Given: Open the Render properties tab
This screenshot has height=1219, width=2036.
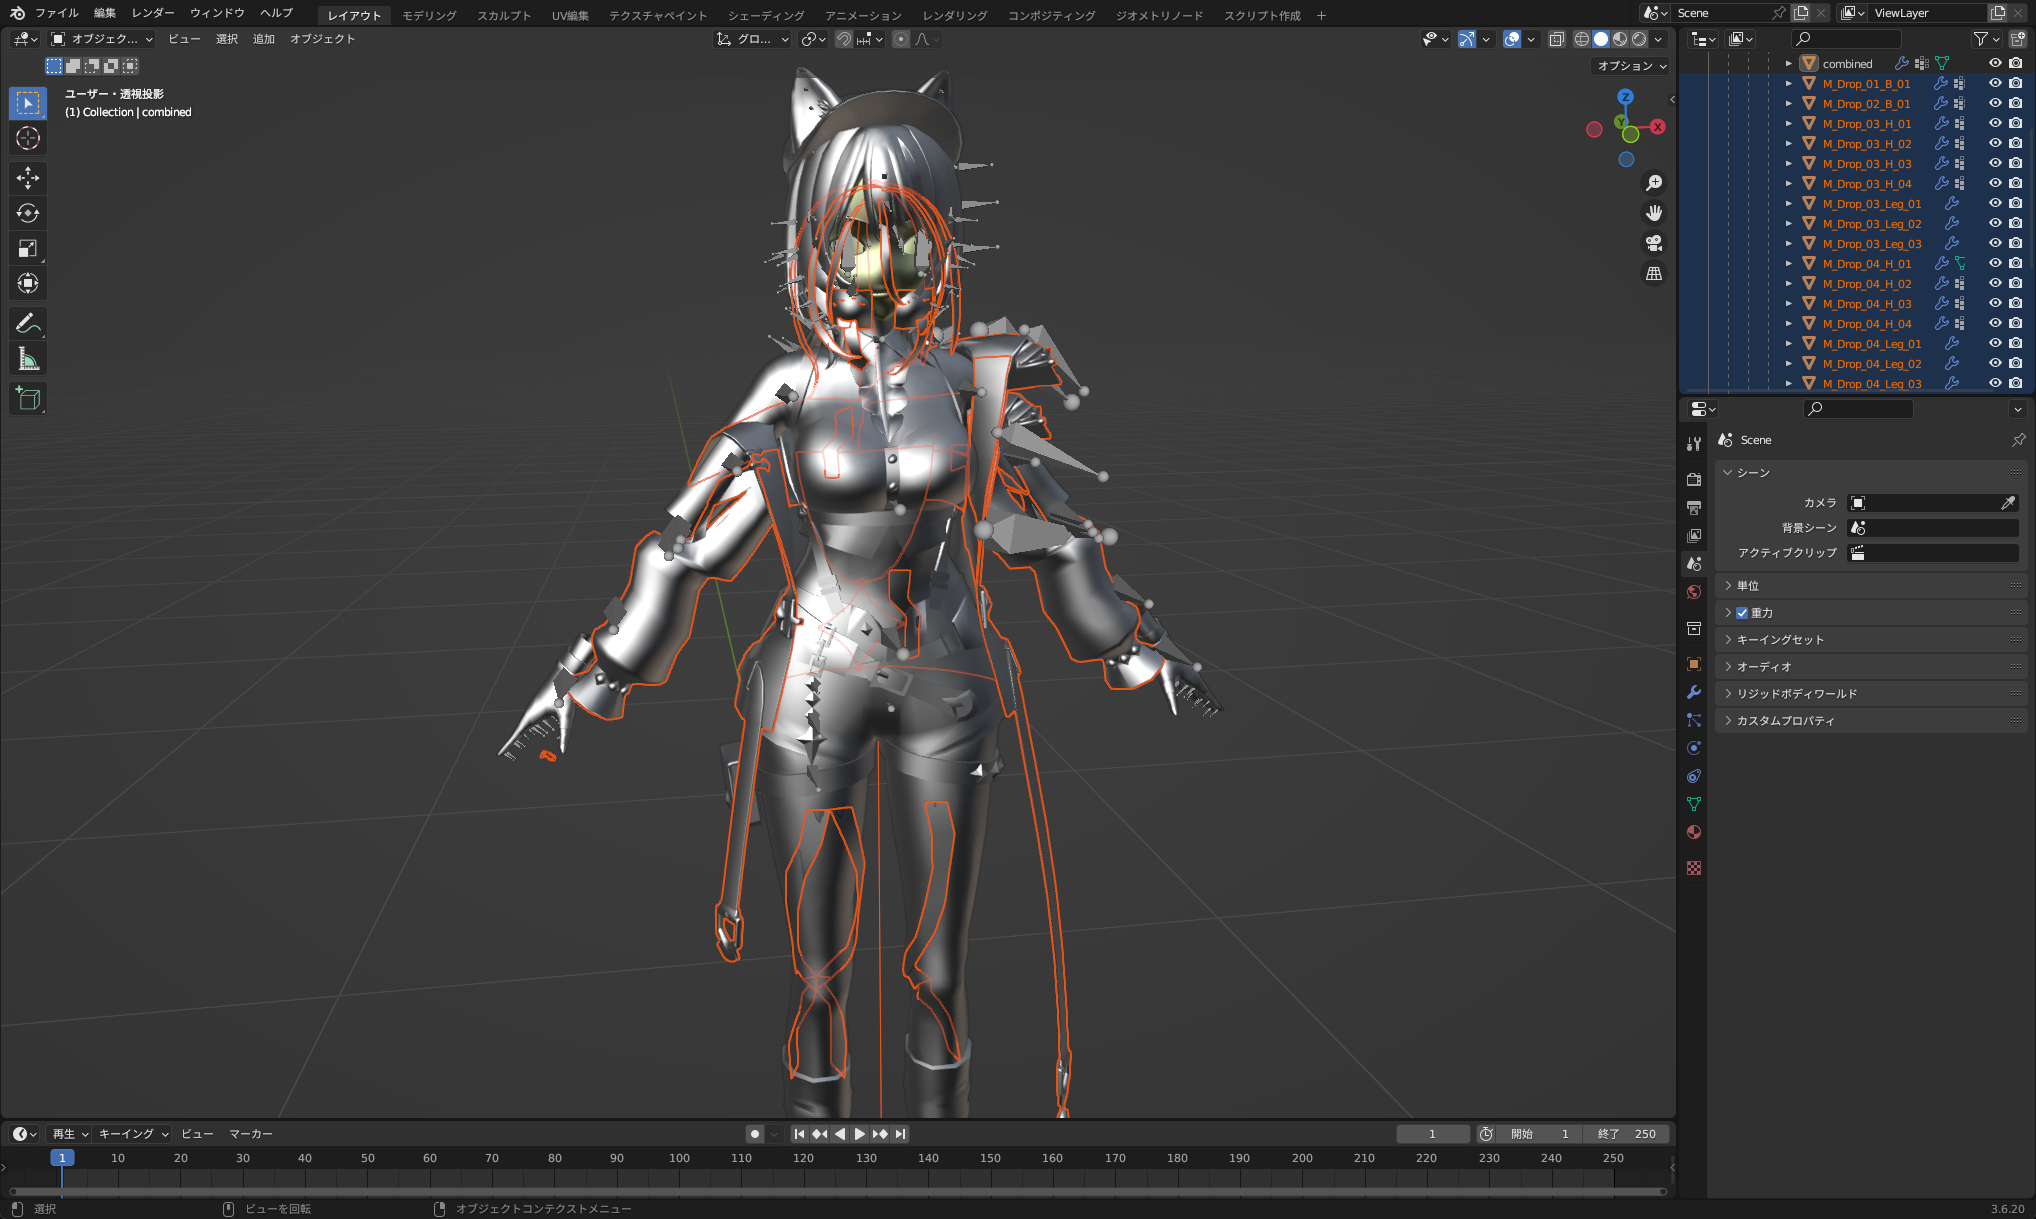Looking at the screenshot, I should (x=1694, y=480).
